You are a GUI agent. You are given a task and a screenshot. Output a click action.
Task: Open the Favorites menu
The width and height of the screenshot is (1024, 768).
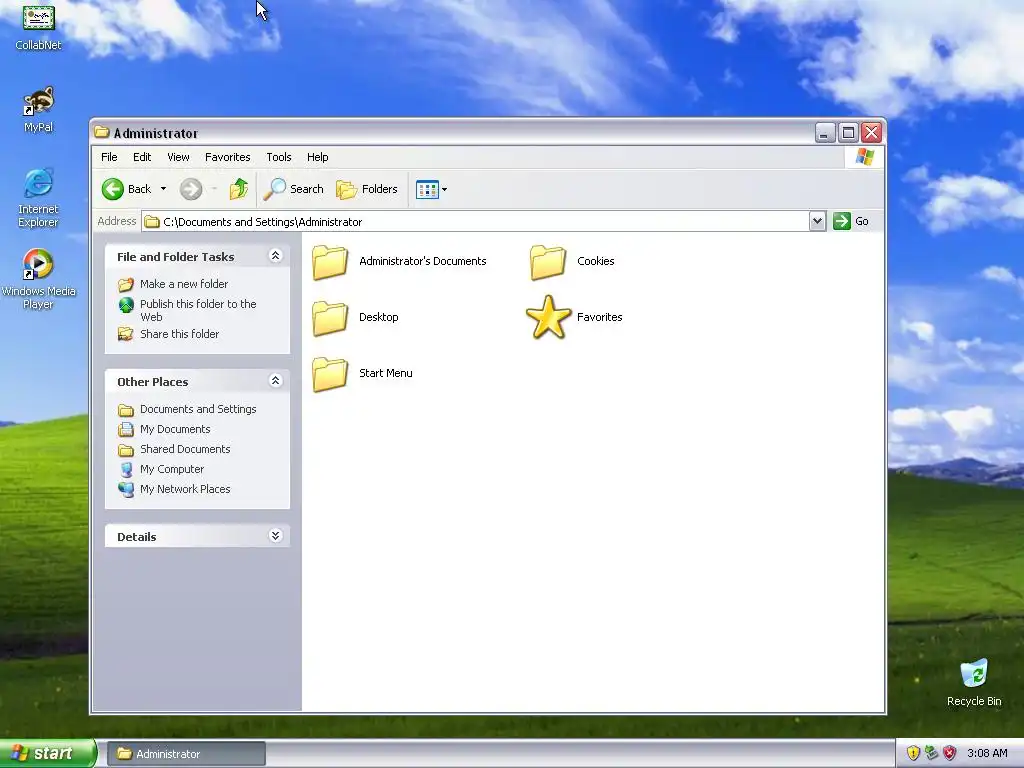point(227,157)
